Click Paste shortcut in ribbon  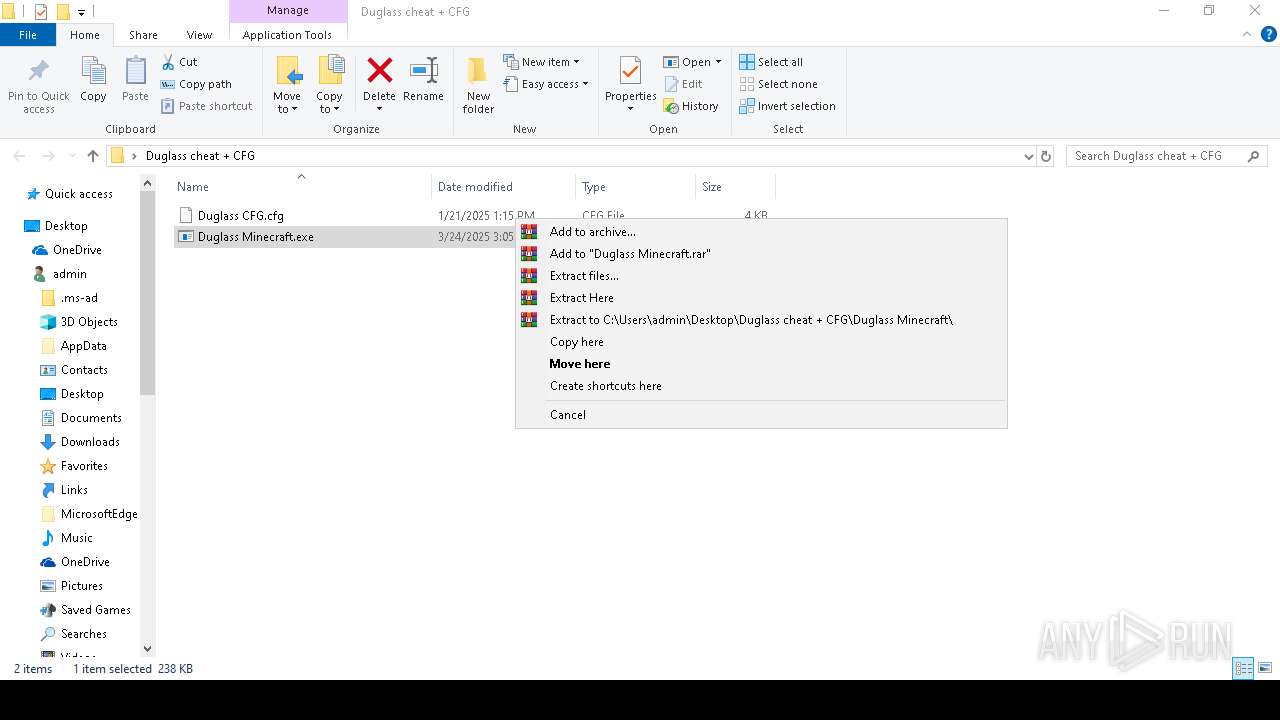207,106
